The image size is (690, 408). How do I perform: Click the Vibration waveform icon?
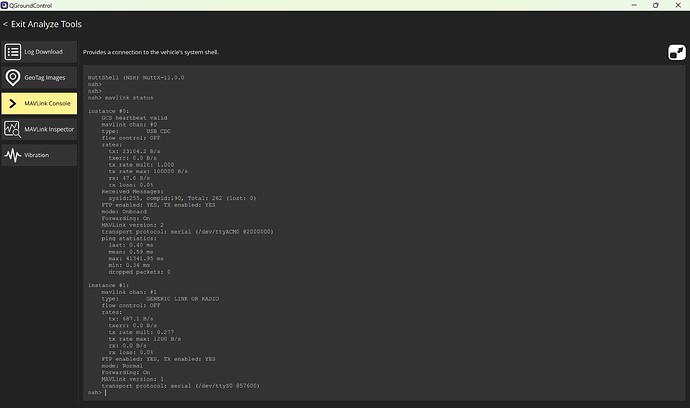[x=13, y=155]
